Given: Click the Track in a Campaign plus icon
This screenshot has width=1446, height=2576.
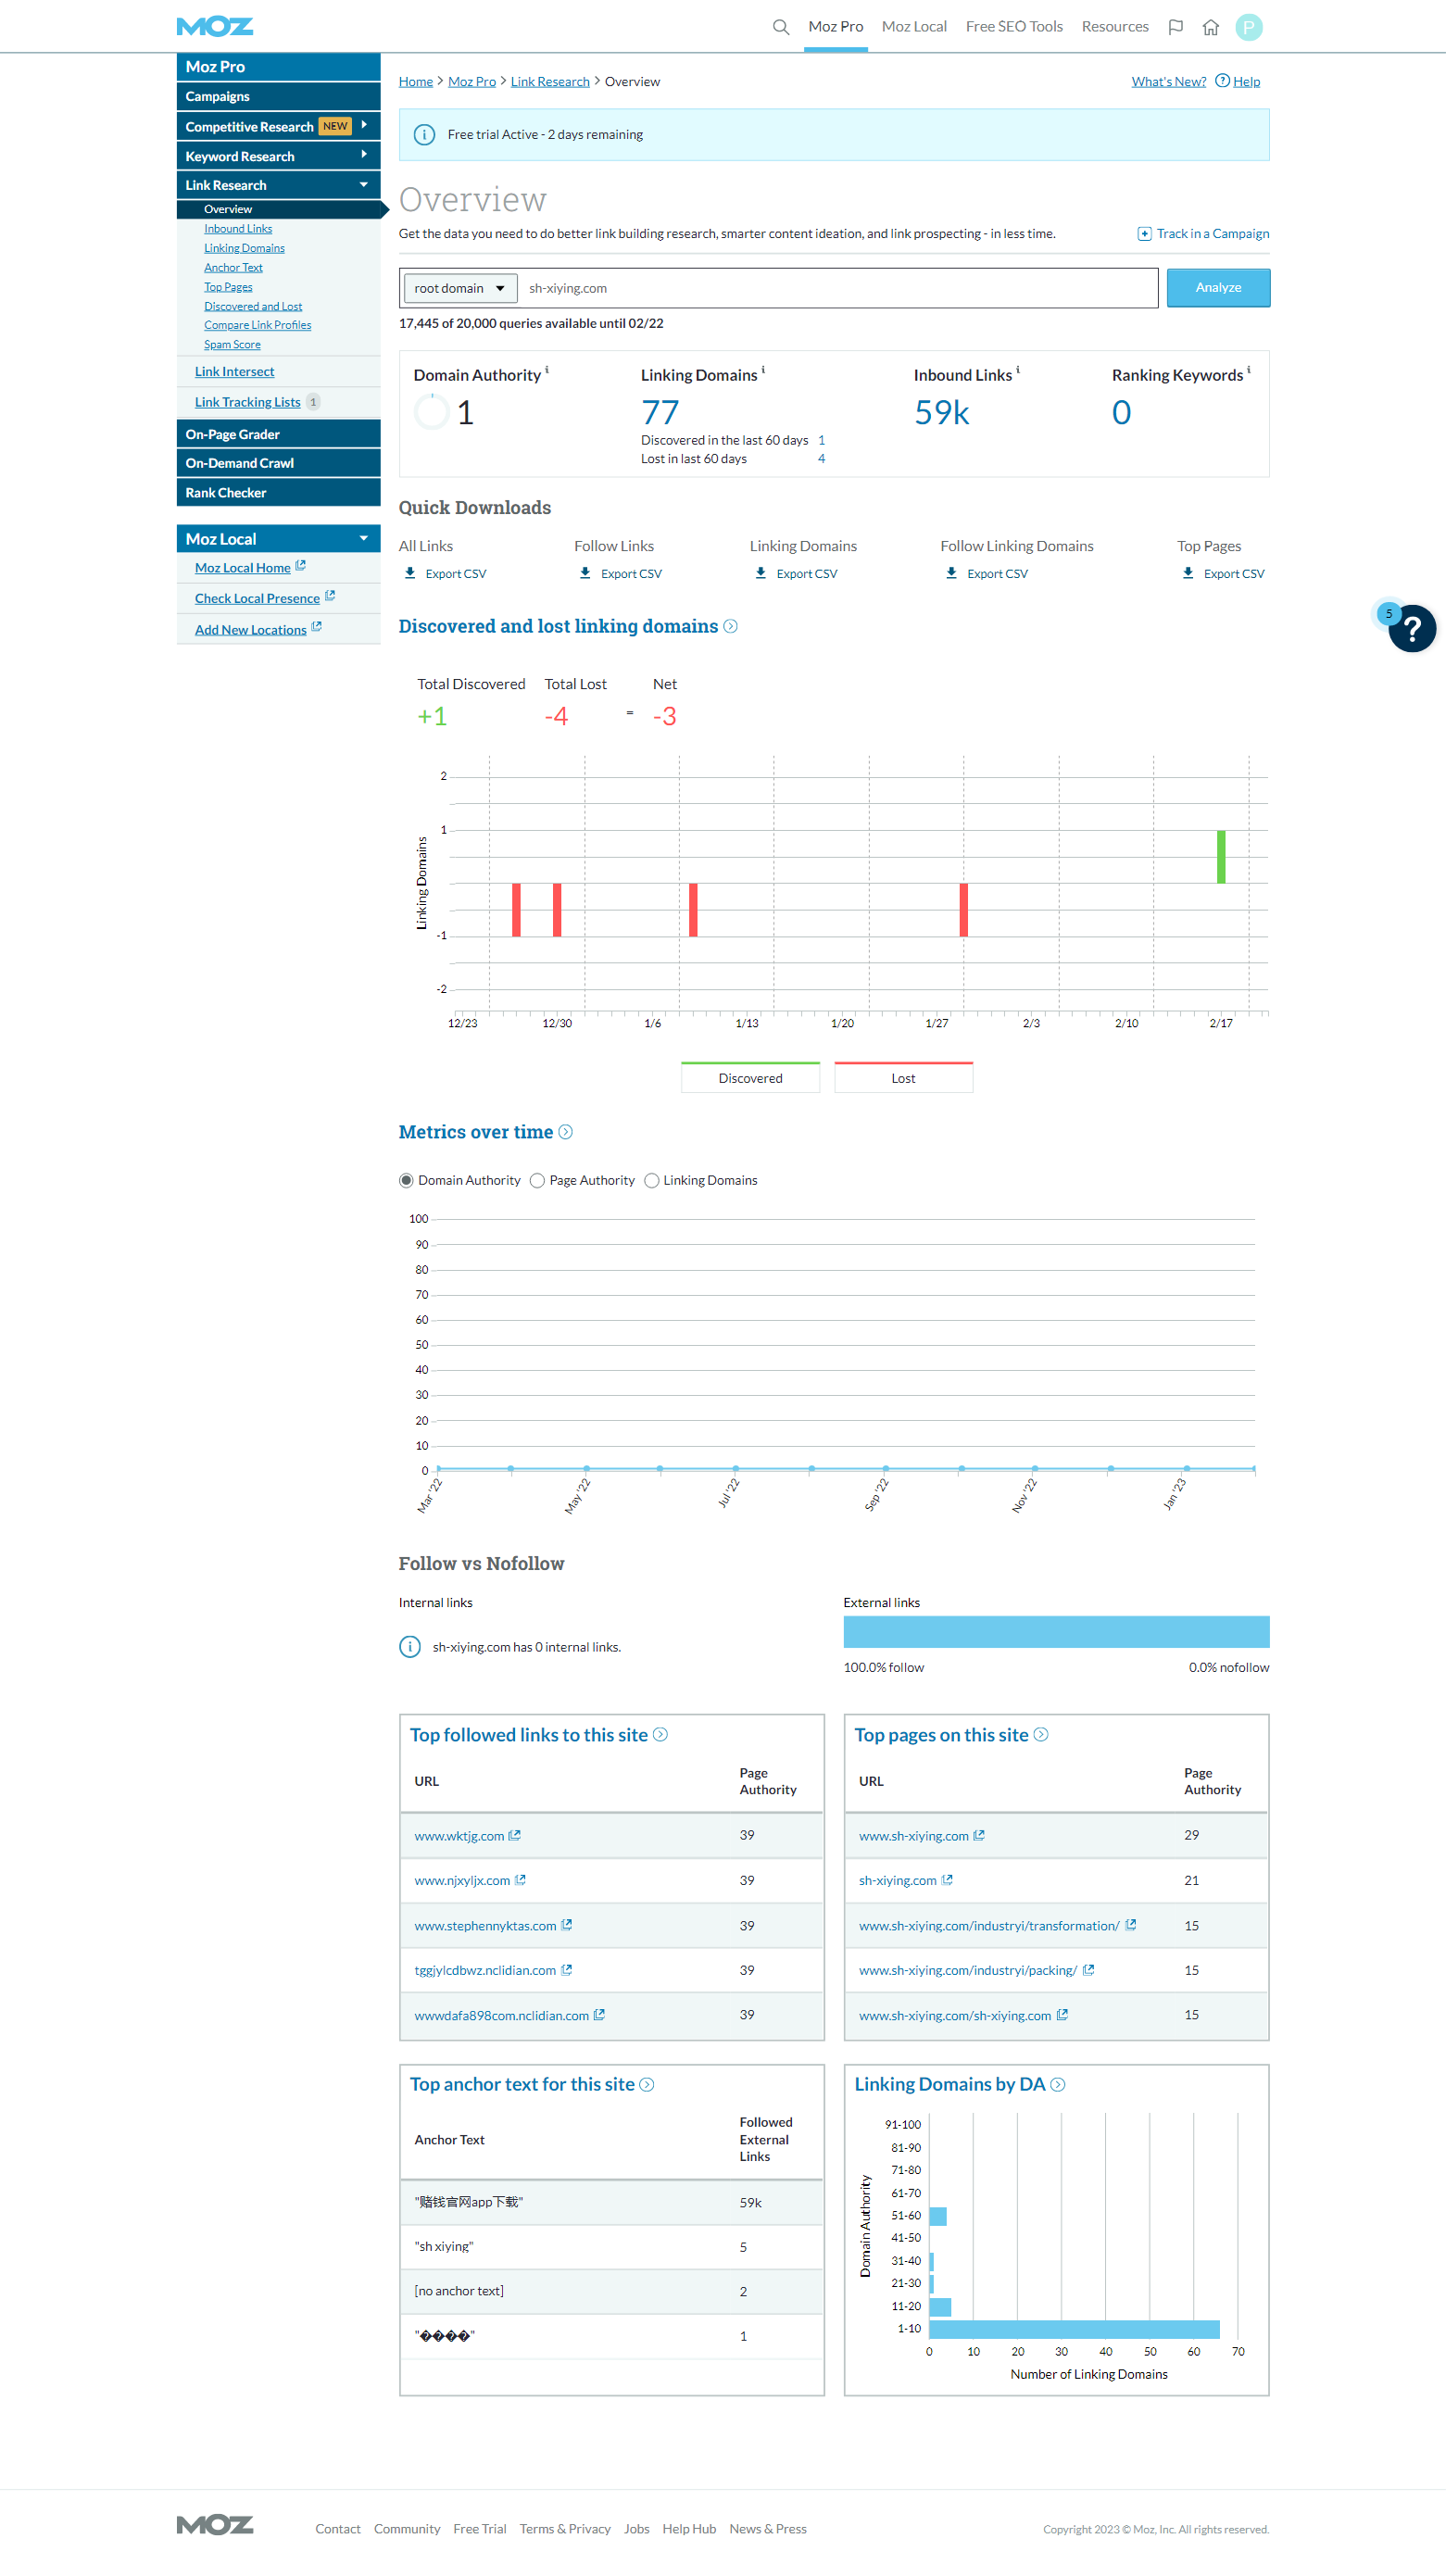Looking at the screenshot, I should pos(1144,234).
